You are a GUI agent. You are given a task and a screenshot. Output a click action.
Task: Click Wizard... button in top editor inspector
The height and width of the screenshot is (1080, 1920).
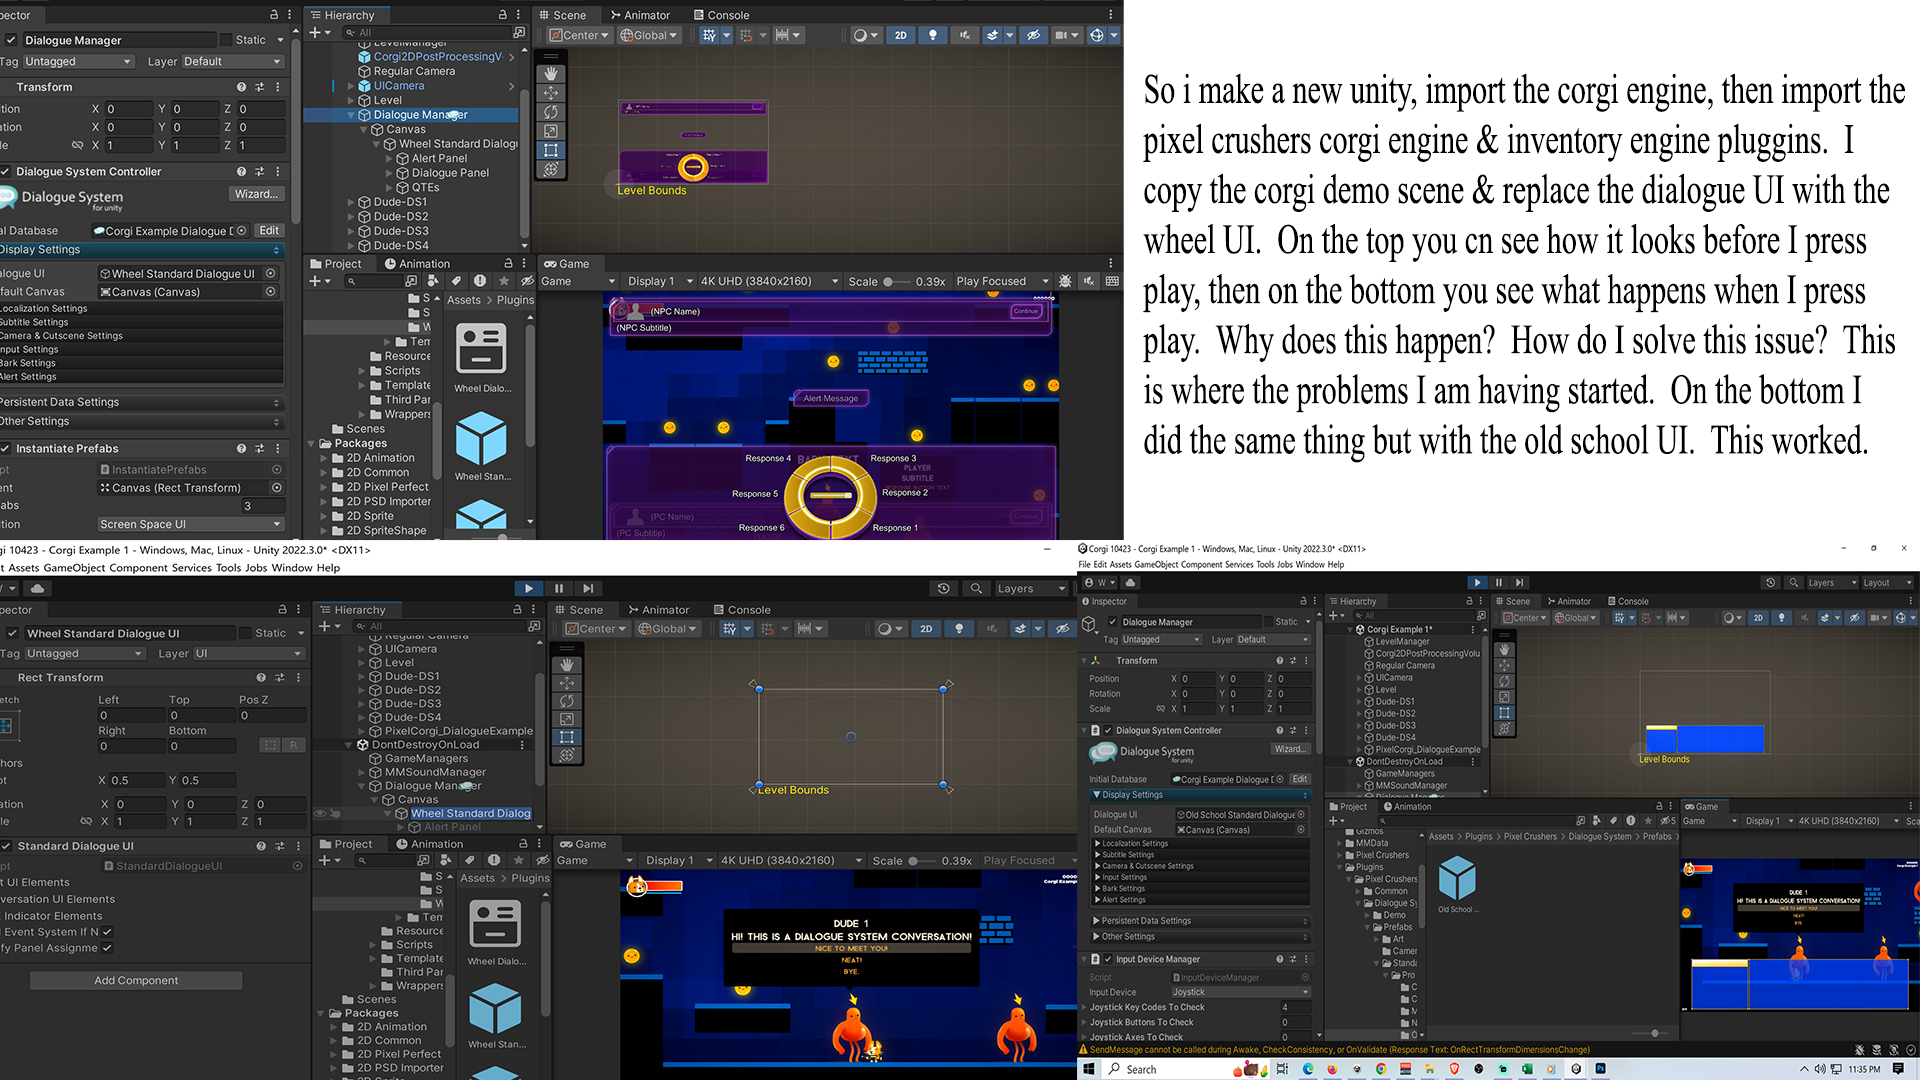[257, 194]
